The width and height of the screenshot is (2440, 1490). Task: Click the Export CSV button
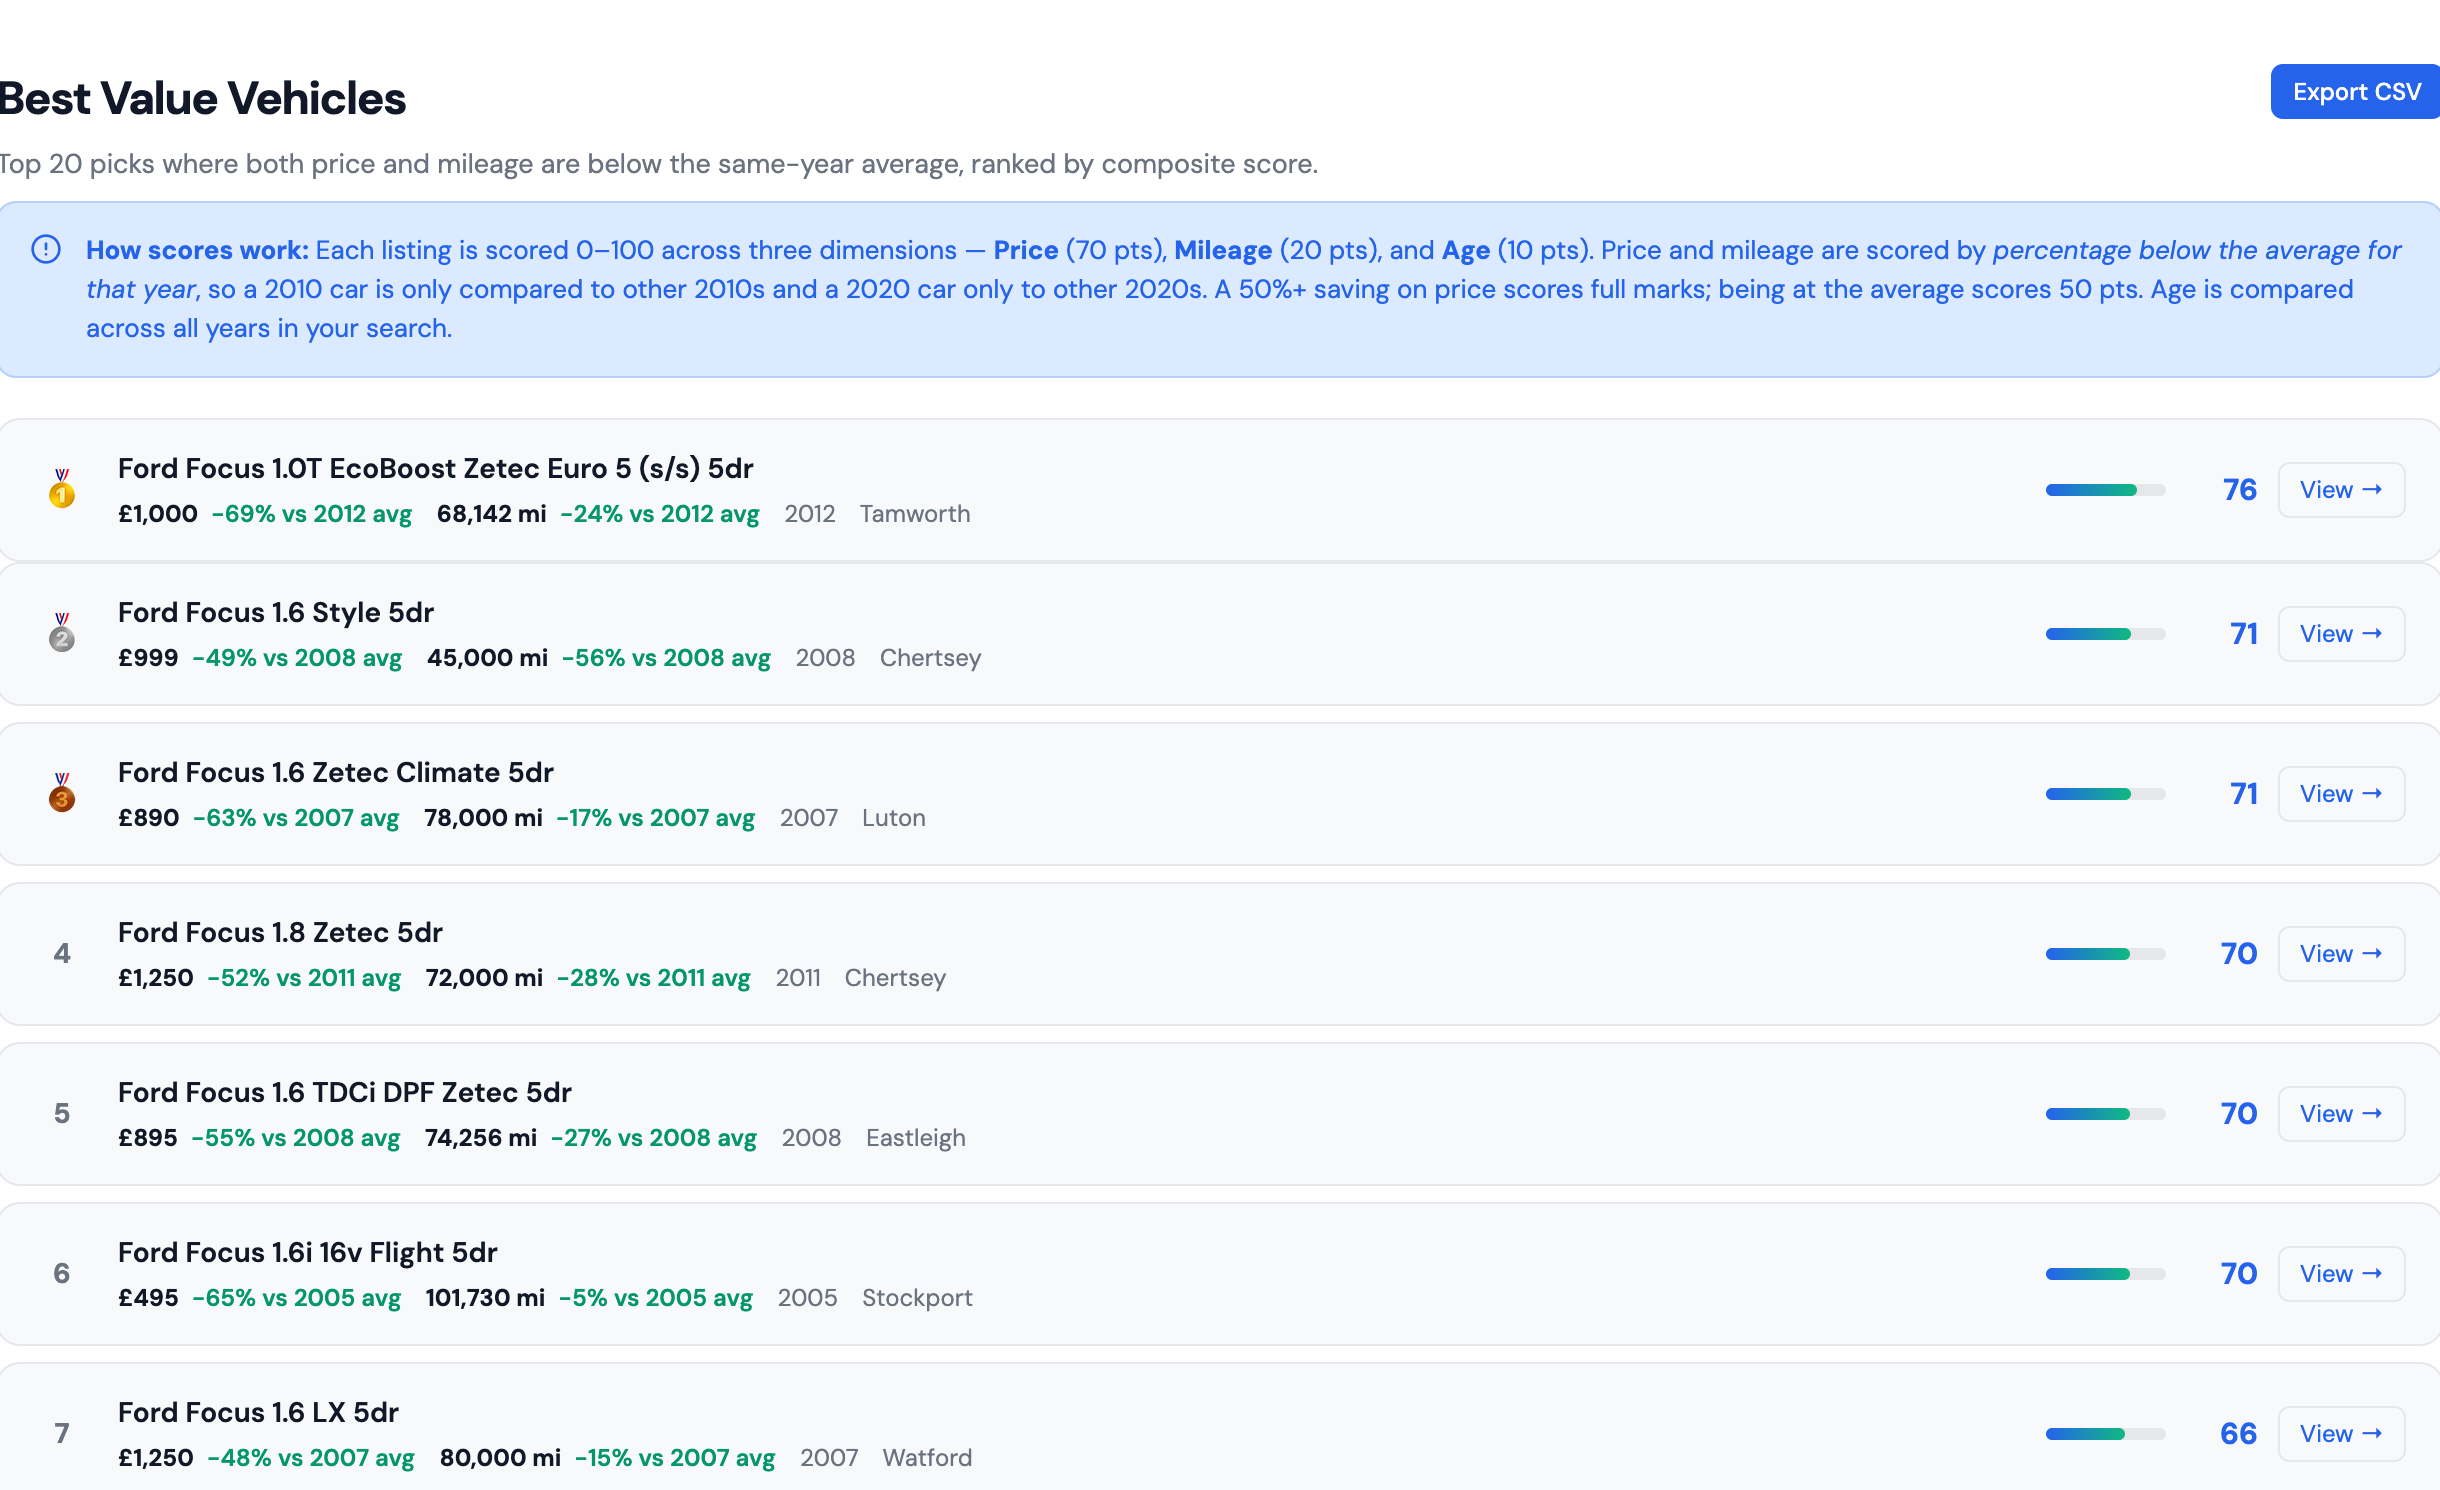(x=2355, y=92)
